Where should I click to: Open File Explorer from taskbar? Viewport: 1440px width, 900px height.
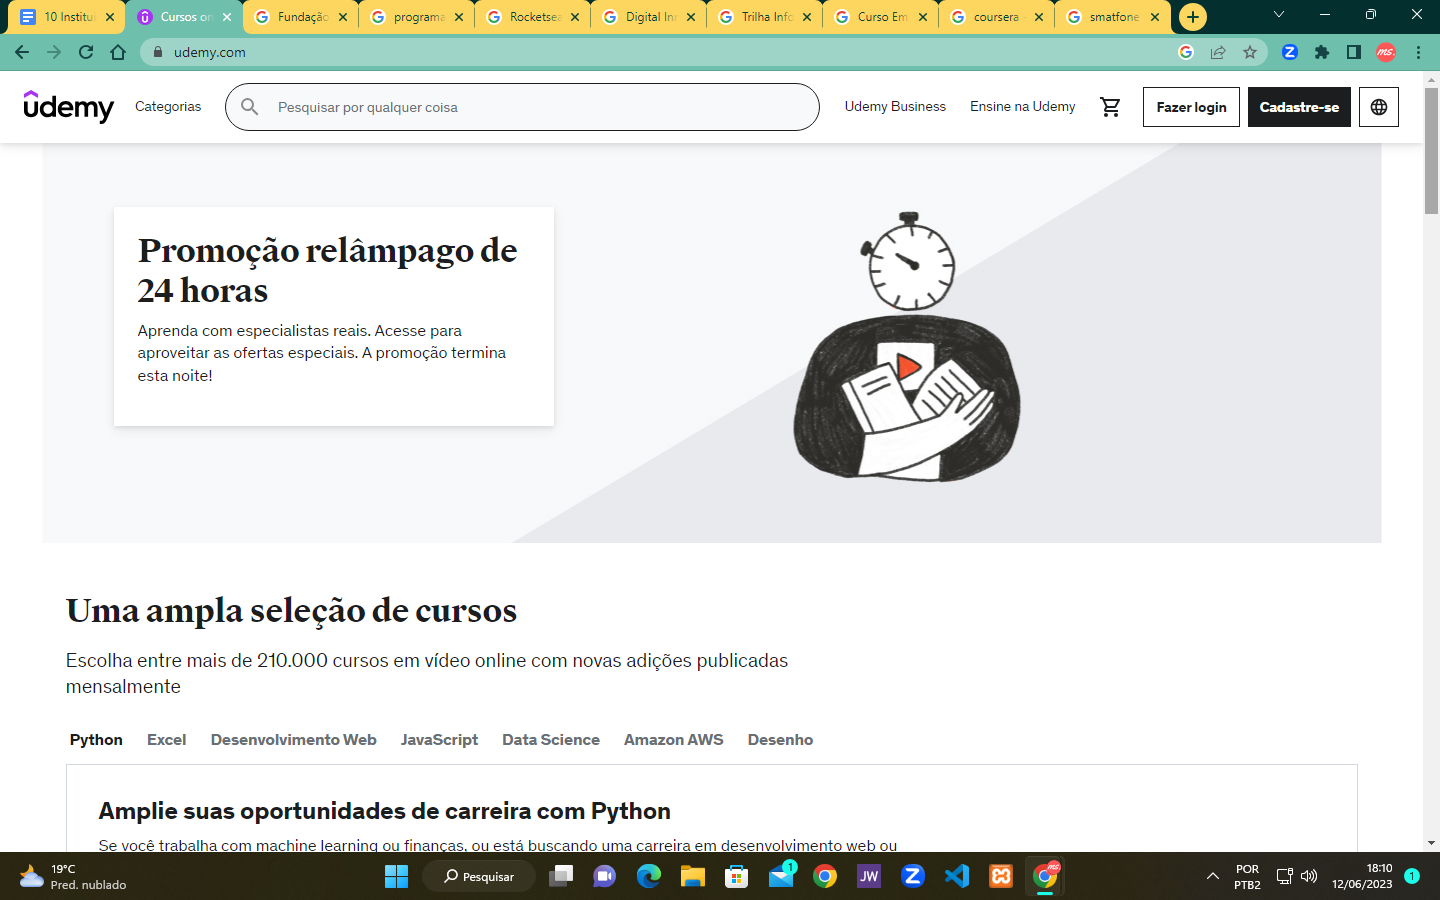coord(693,876)
